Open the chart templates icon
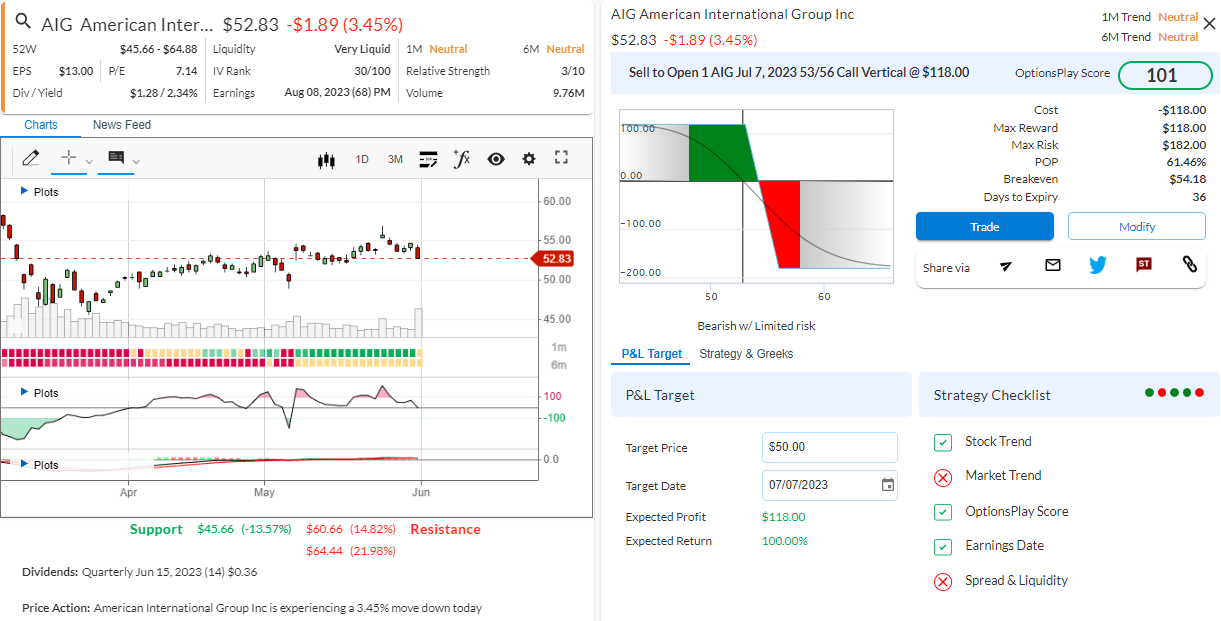Viewport: 1221px width, 621px height. click(x=428, y=159)
